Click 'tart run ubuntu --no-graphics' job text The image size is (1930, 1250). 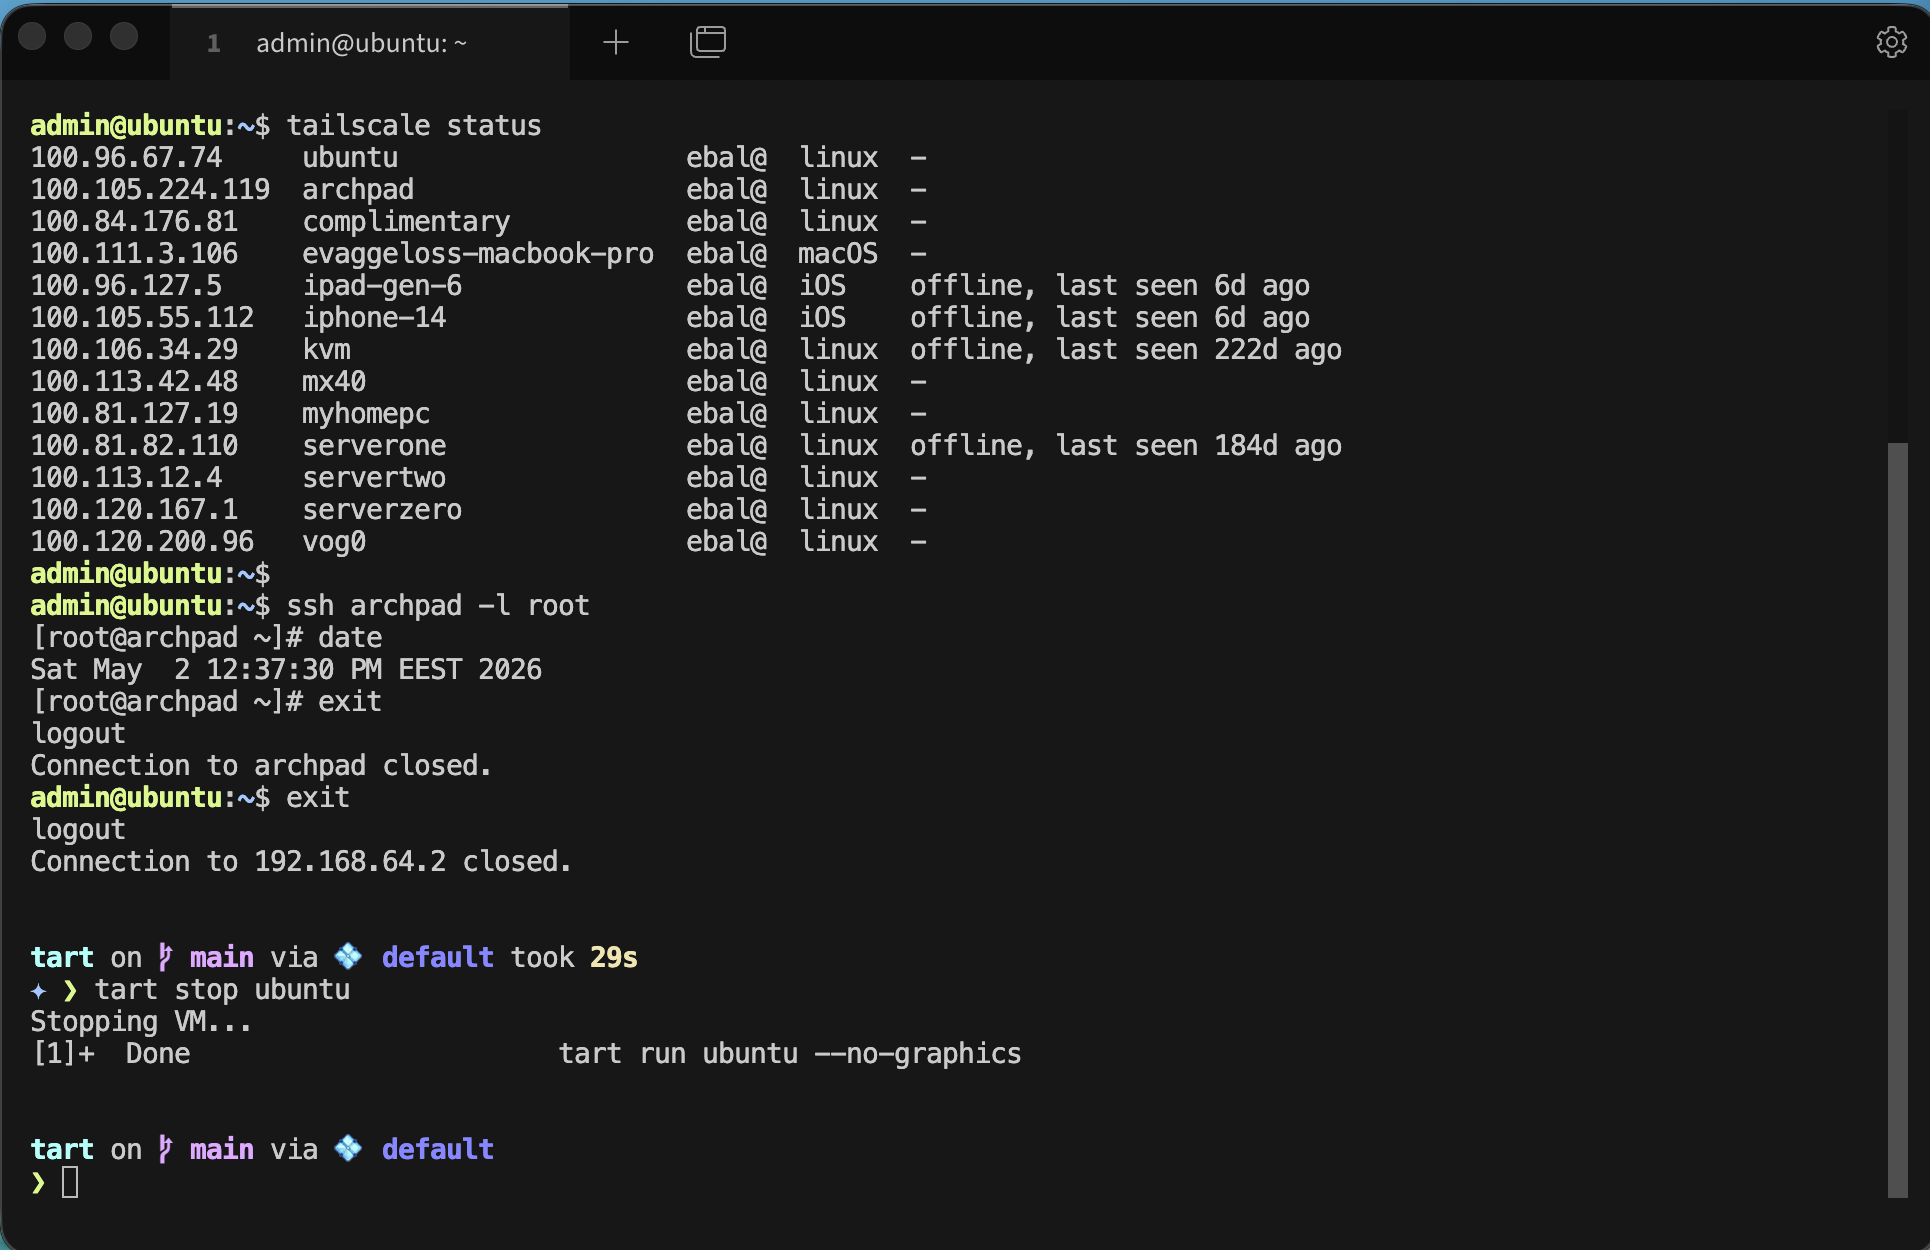tap(790, 1054)
